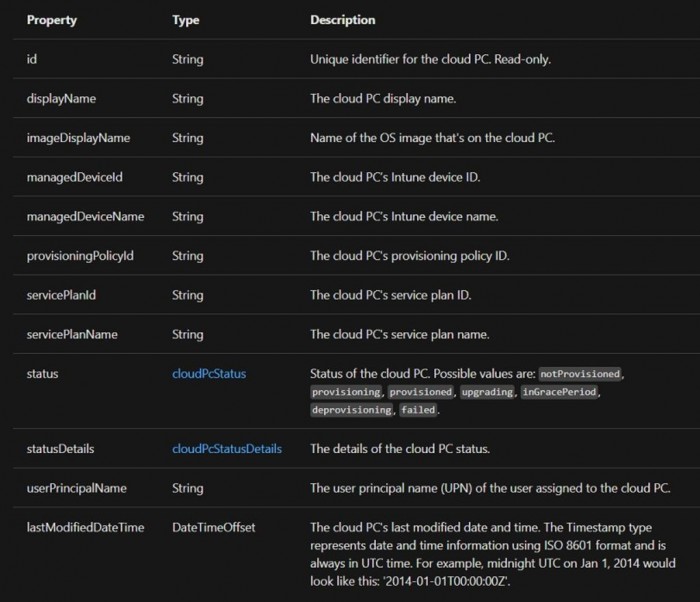
Task: Click the displayName property cell
Action: pos(59,98)
